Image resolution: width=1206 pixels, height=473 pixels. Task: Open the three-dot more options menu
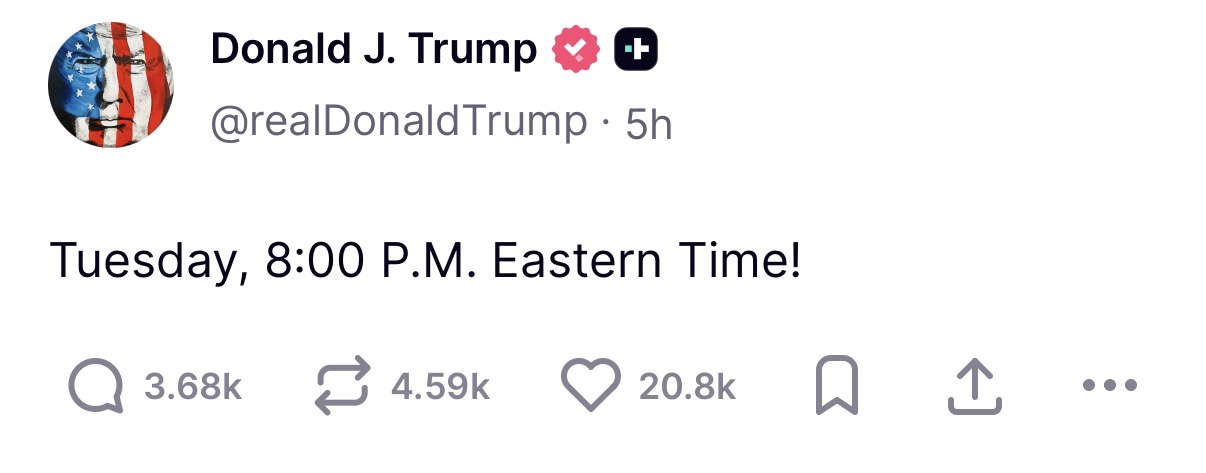pos(1111,385)
